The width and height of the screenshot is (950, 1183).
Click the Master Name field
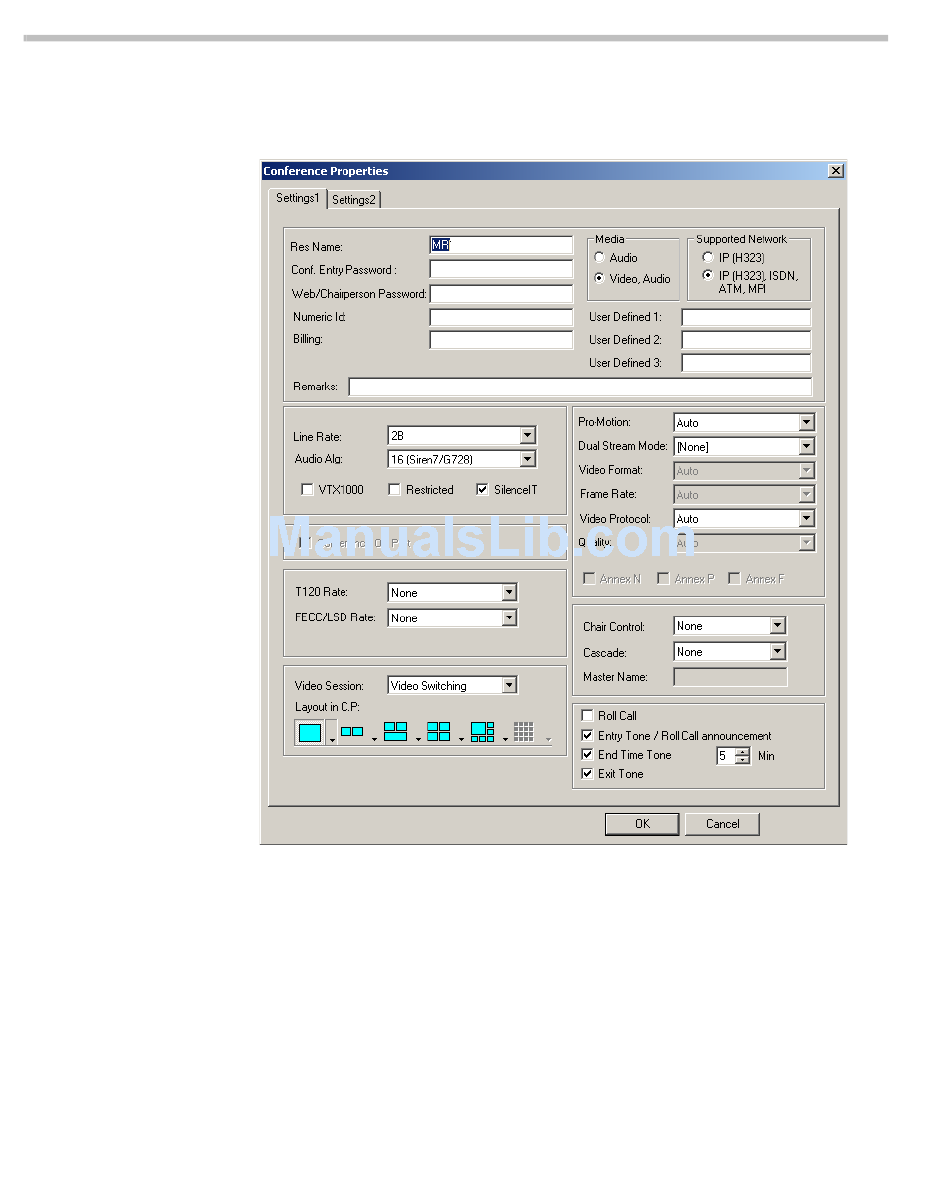pyautogui.click(x=730, y=677)
